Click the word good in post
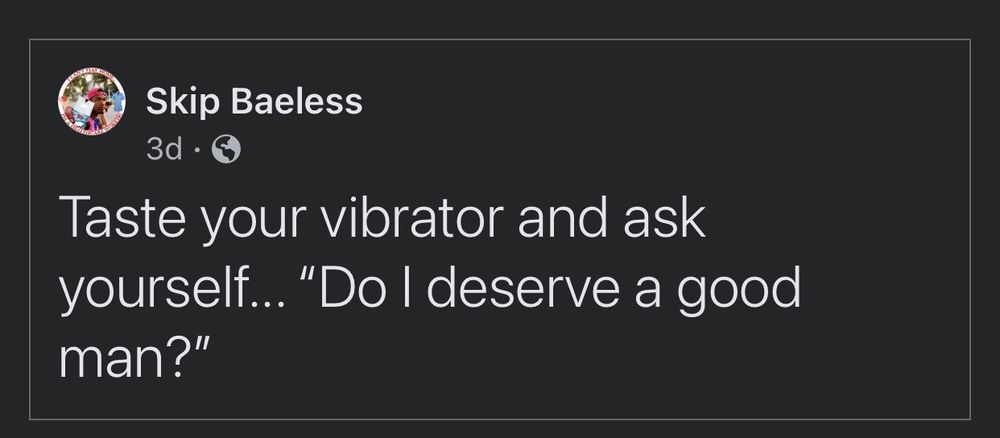This screenshot has width=1000, height=438. click(739, 291)
